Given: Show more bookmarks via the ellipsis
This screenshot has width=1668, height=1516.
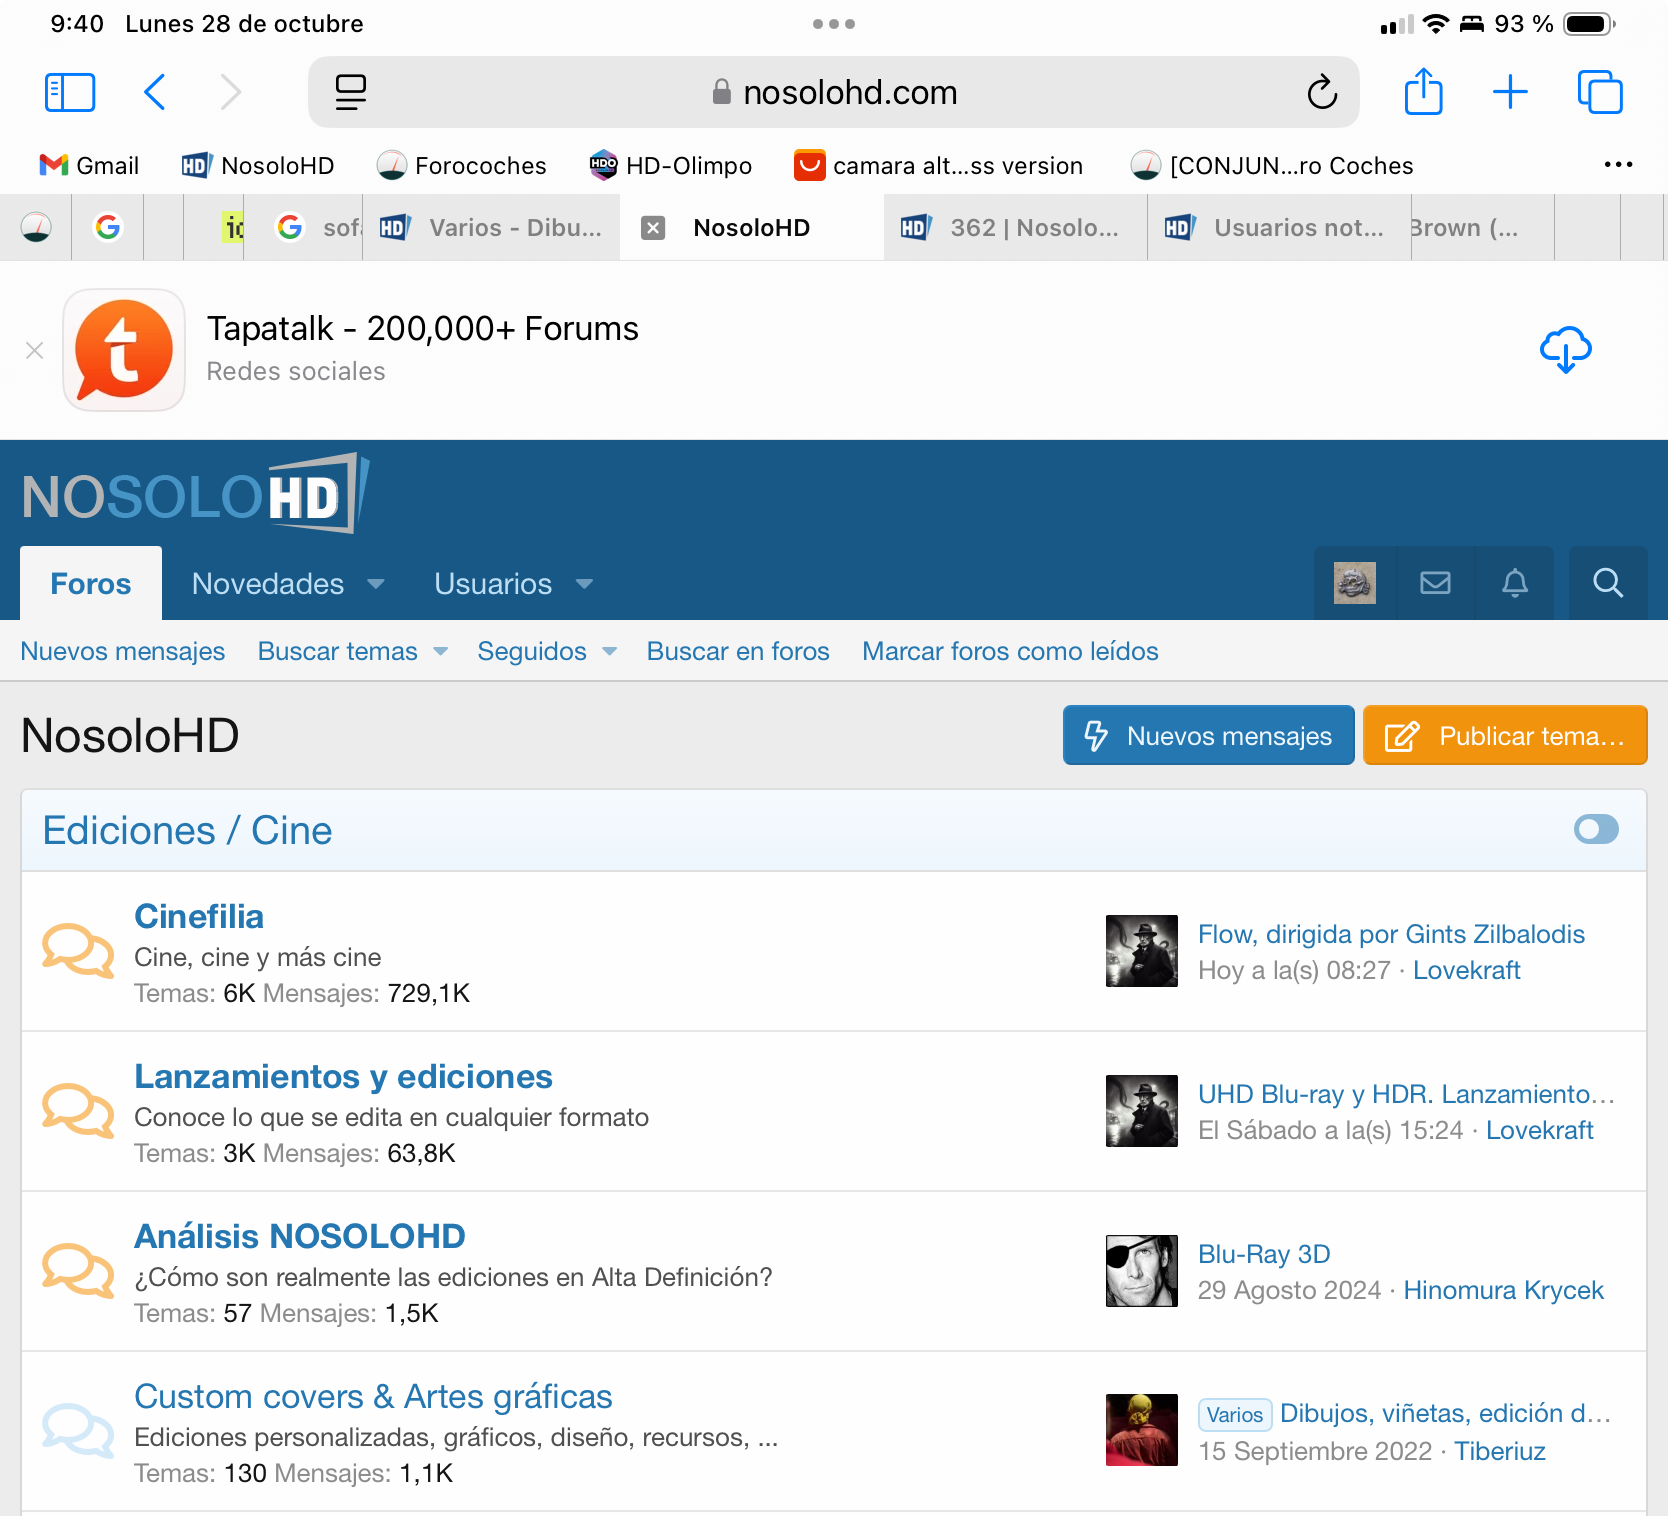Looking at the screenshot, I should tap(1618, 165).
